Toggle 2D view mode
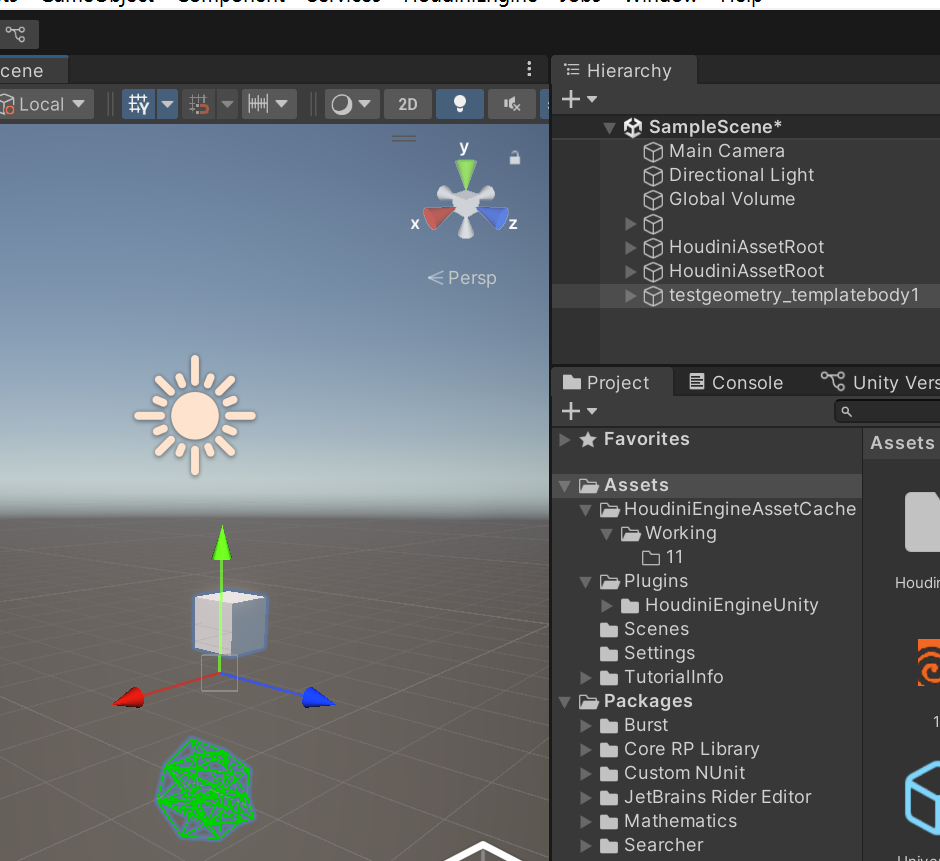Screen dimensions: 940x861 pyautogui.click(x=407, y=103)
